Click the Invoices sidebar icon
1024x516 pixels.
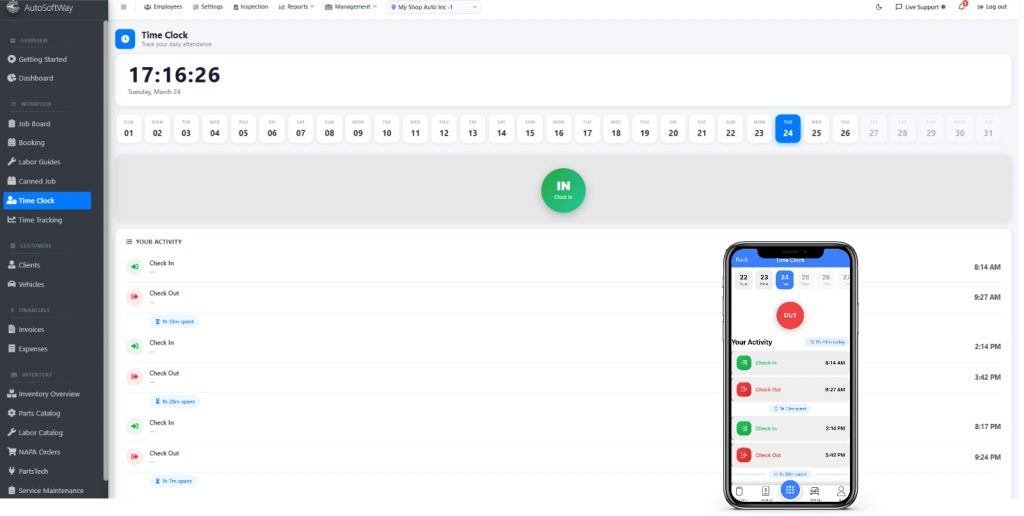click(x=11, y=329)
